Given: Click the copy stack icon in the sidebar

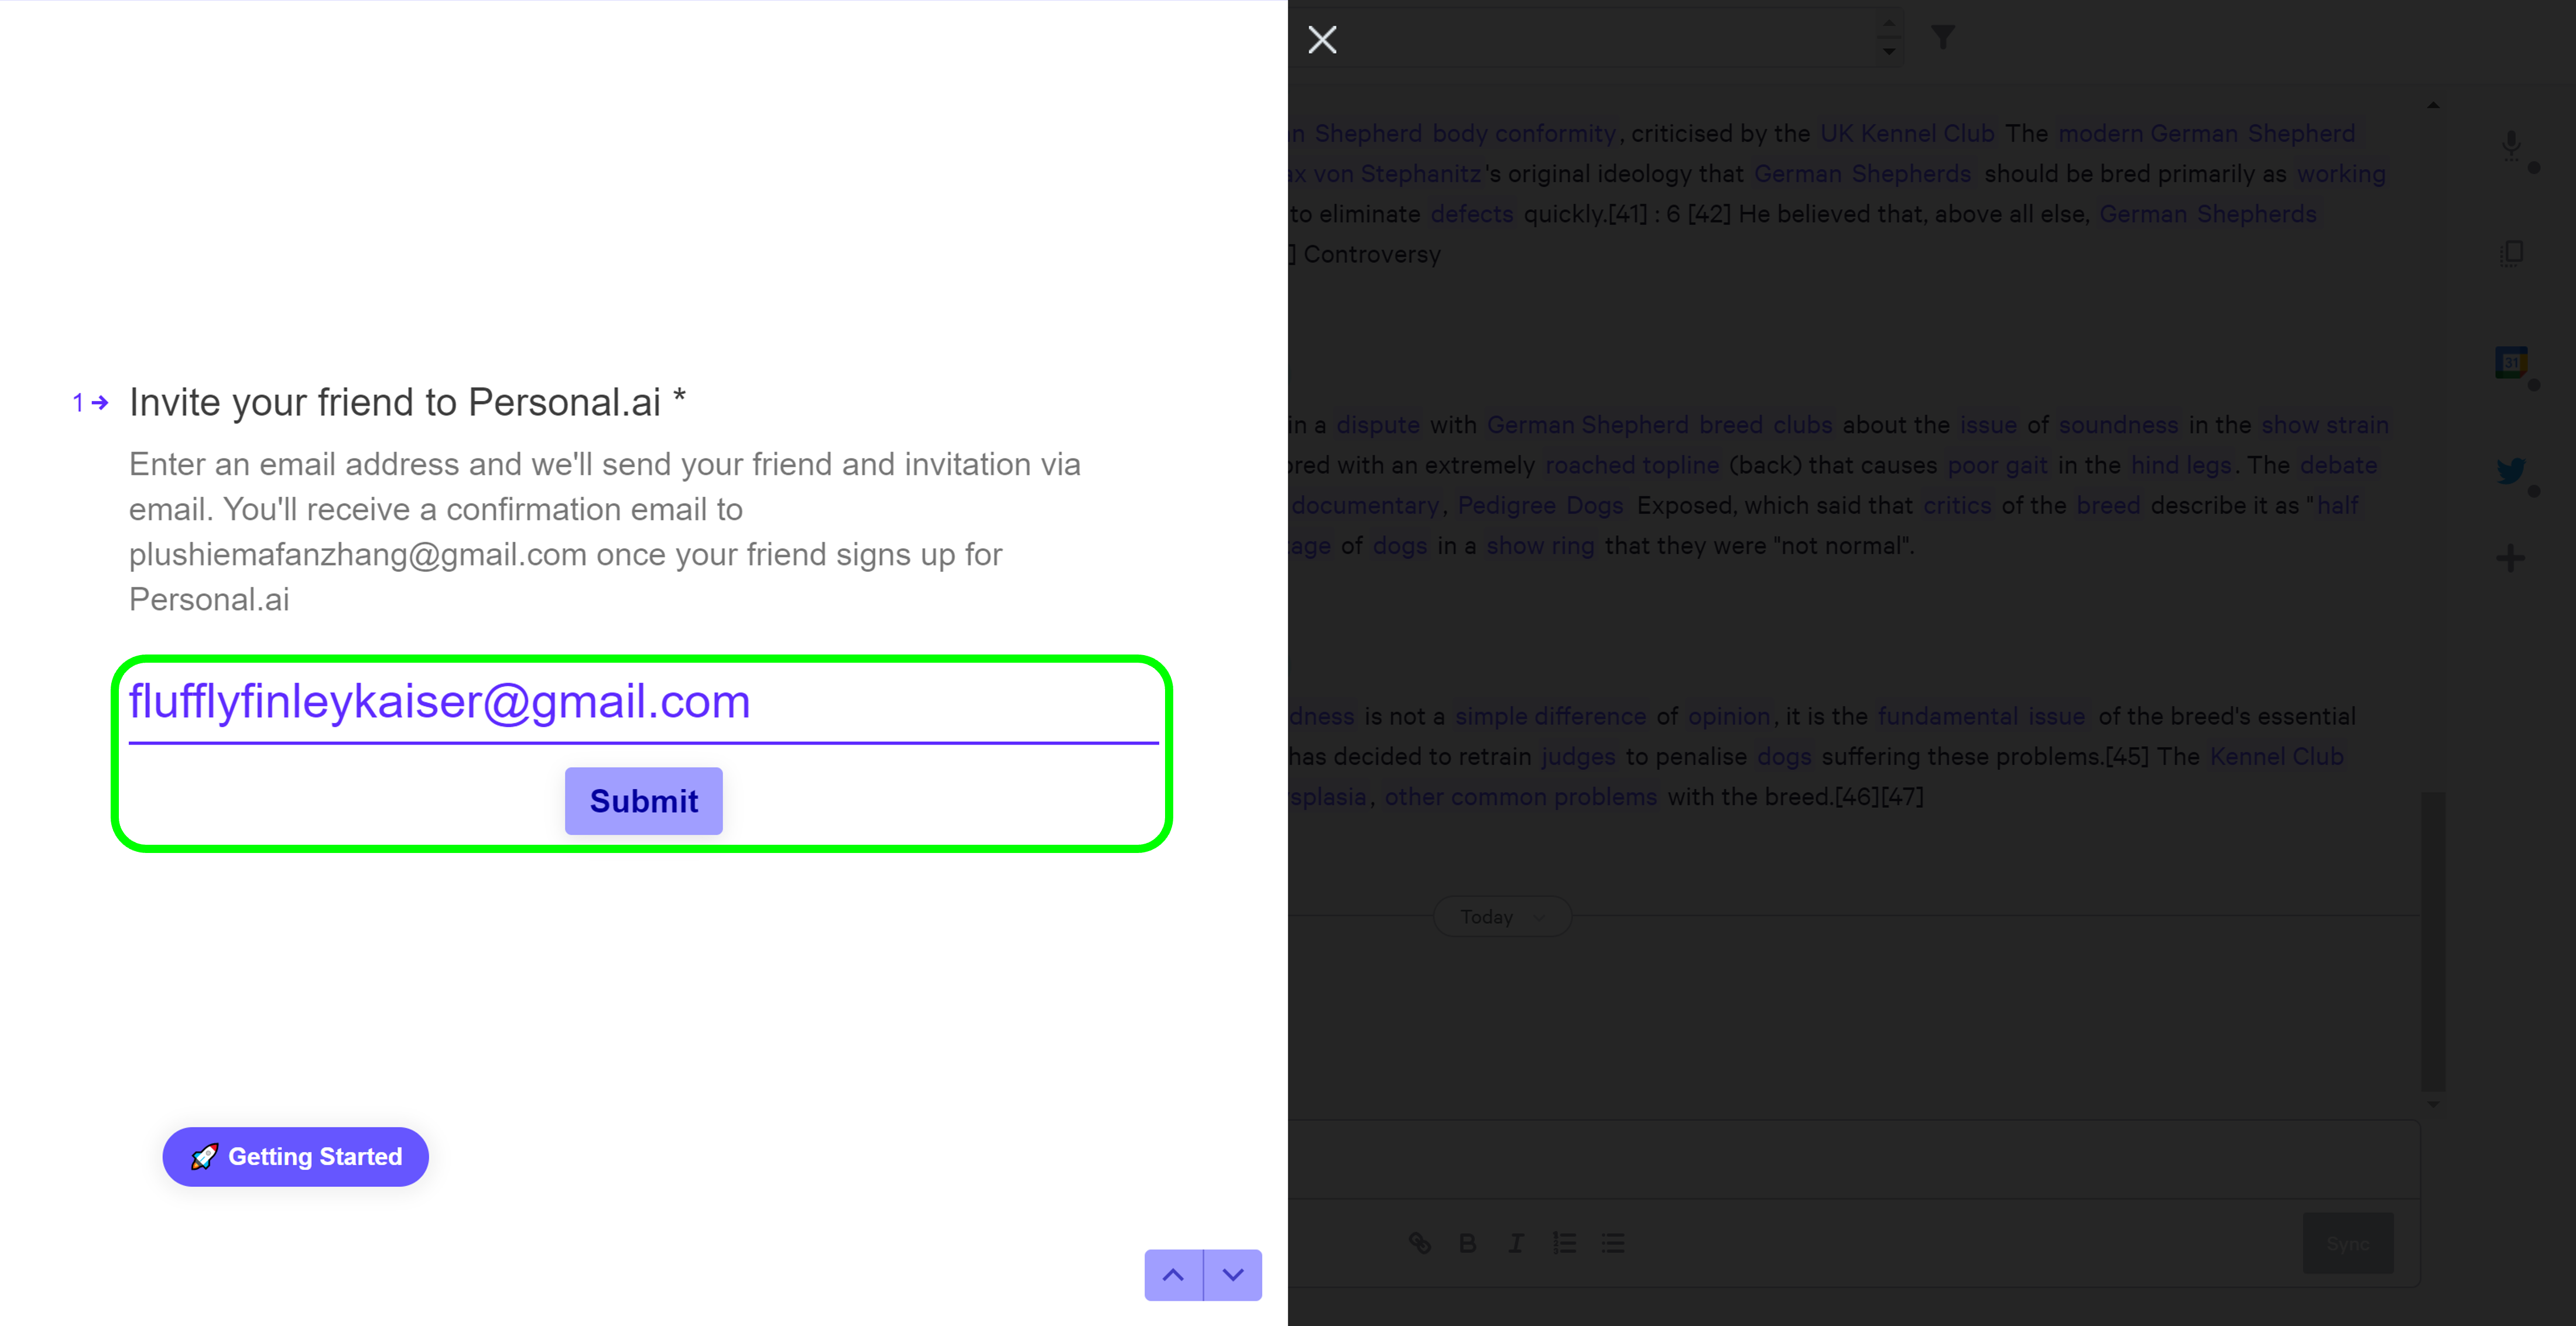Looking at the screenshot, I should coord(2511,253).
